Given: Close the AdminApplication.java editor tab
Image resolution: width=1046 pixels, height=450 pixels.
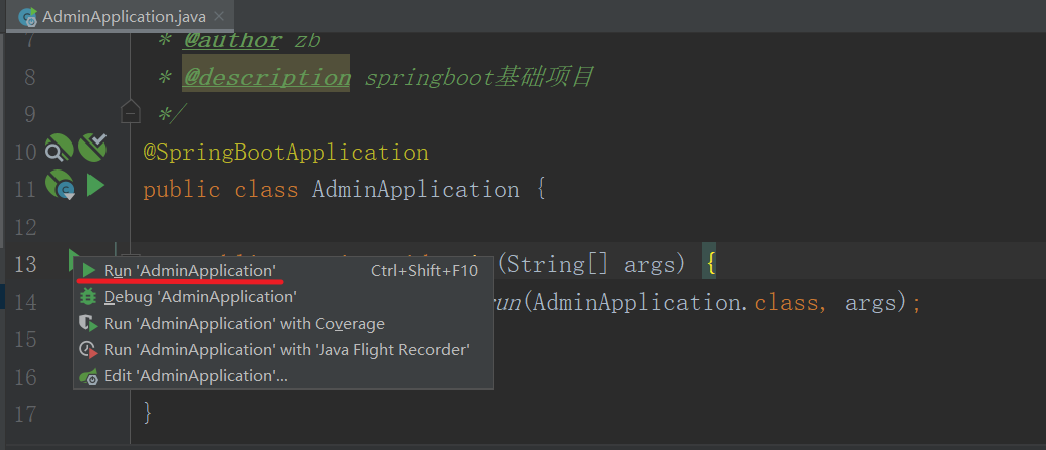Looking at the screenshot, I should point(220,17).
